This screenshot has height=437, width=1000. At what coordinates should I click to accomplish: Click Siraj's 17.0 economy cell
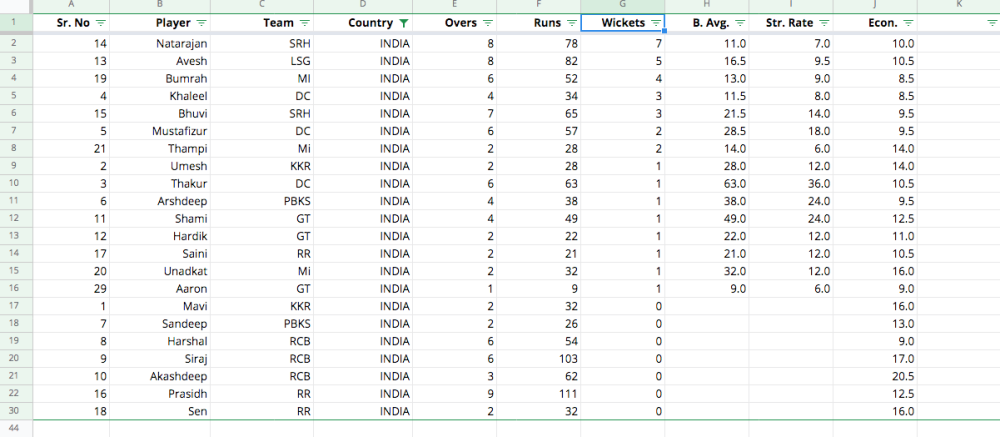point(875,359)
